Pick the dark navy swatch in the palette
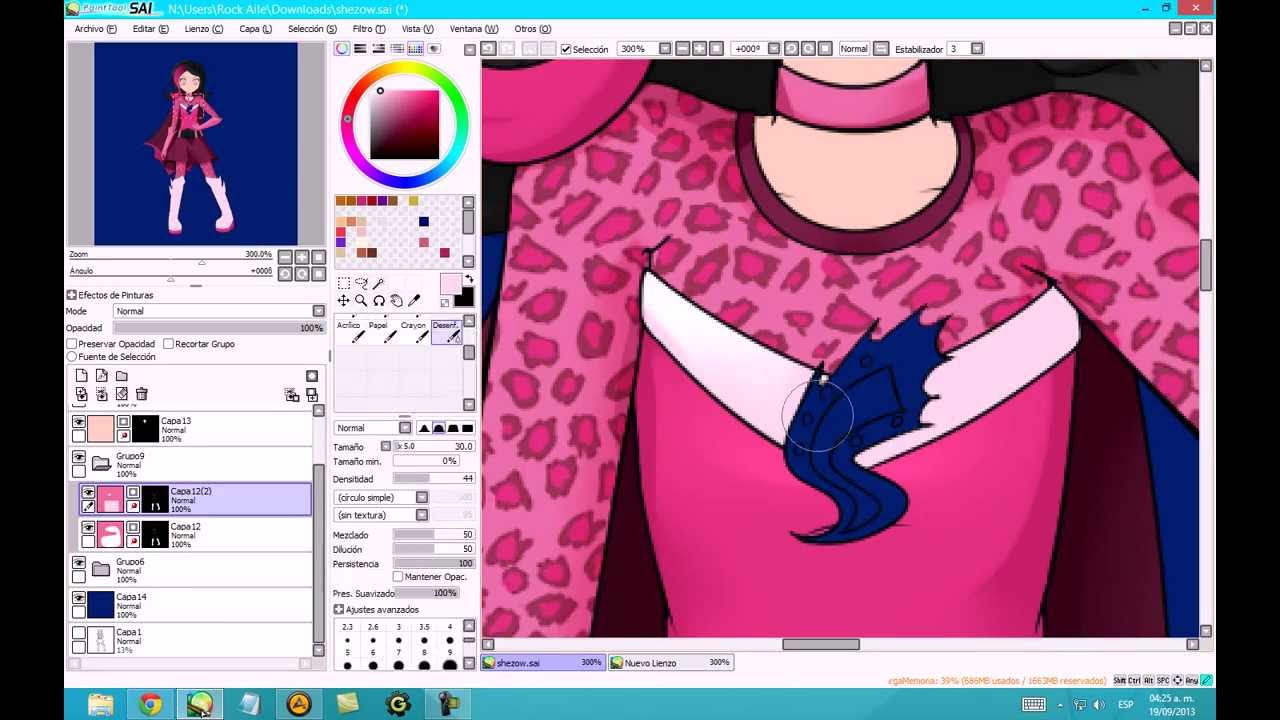 tap(424, 222)
